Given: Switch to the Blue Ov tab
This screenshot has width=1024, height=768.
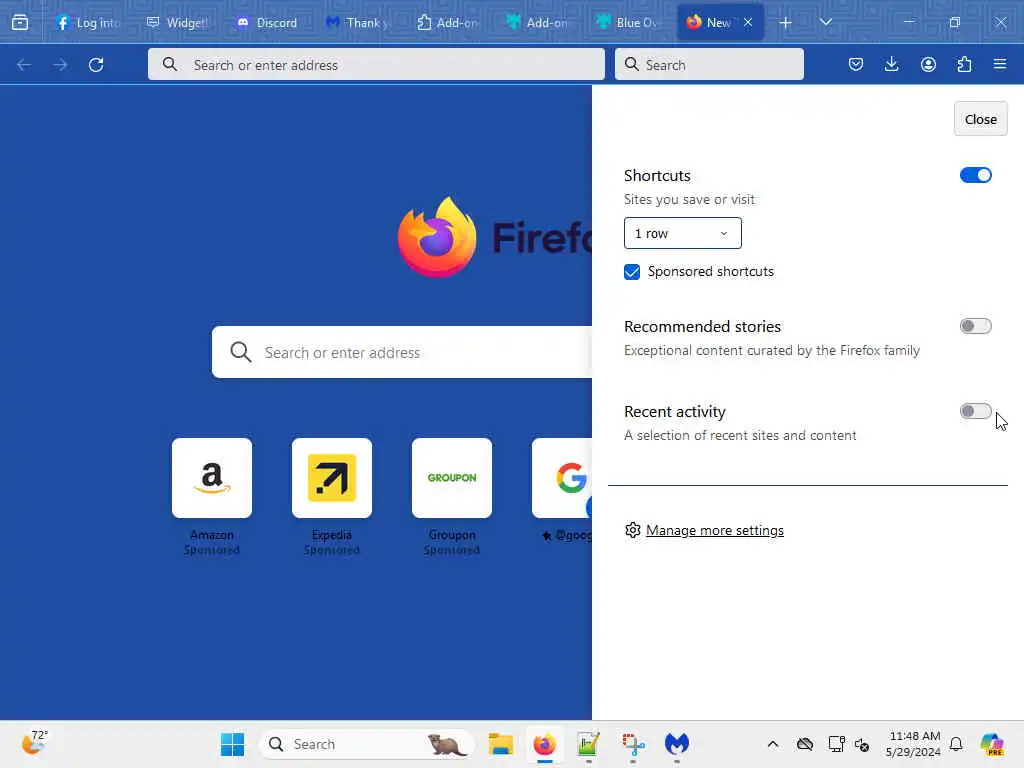Looking at the screenshot, I should (628, 22).
